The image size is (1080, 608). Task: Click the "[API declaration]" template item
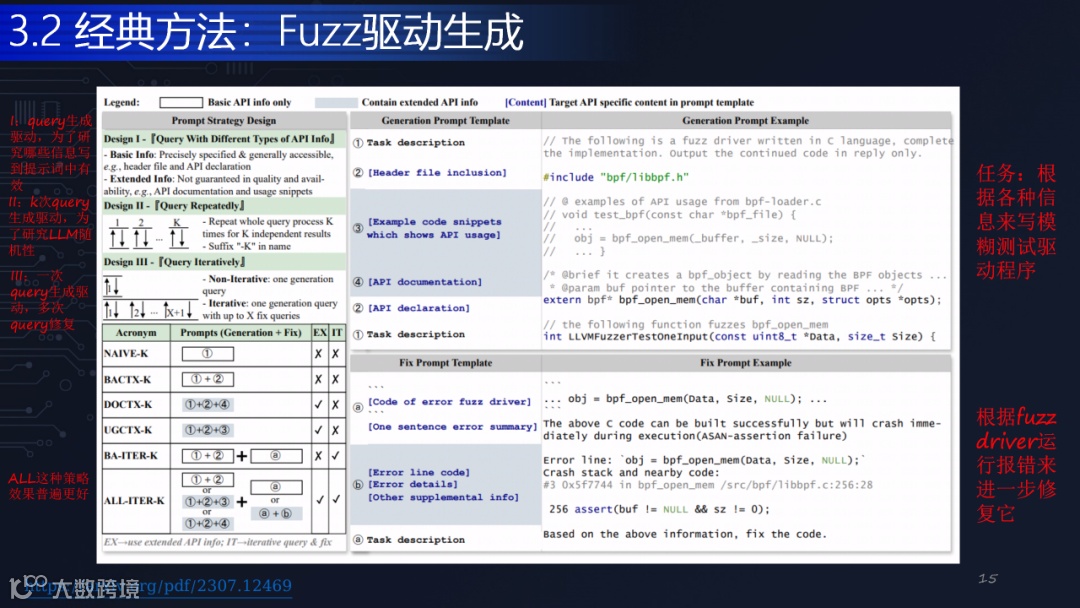418,308
